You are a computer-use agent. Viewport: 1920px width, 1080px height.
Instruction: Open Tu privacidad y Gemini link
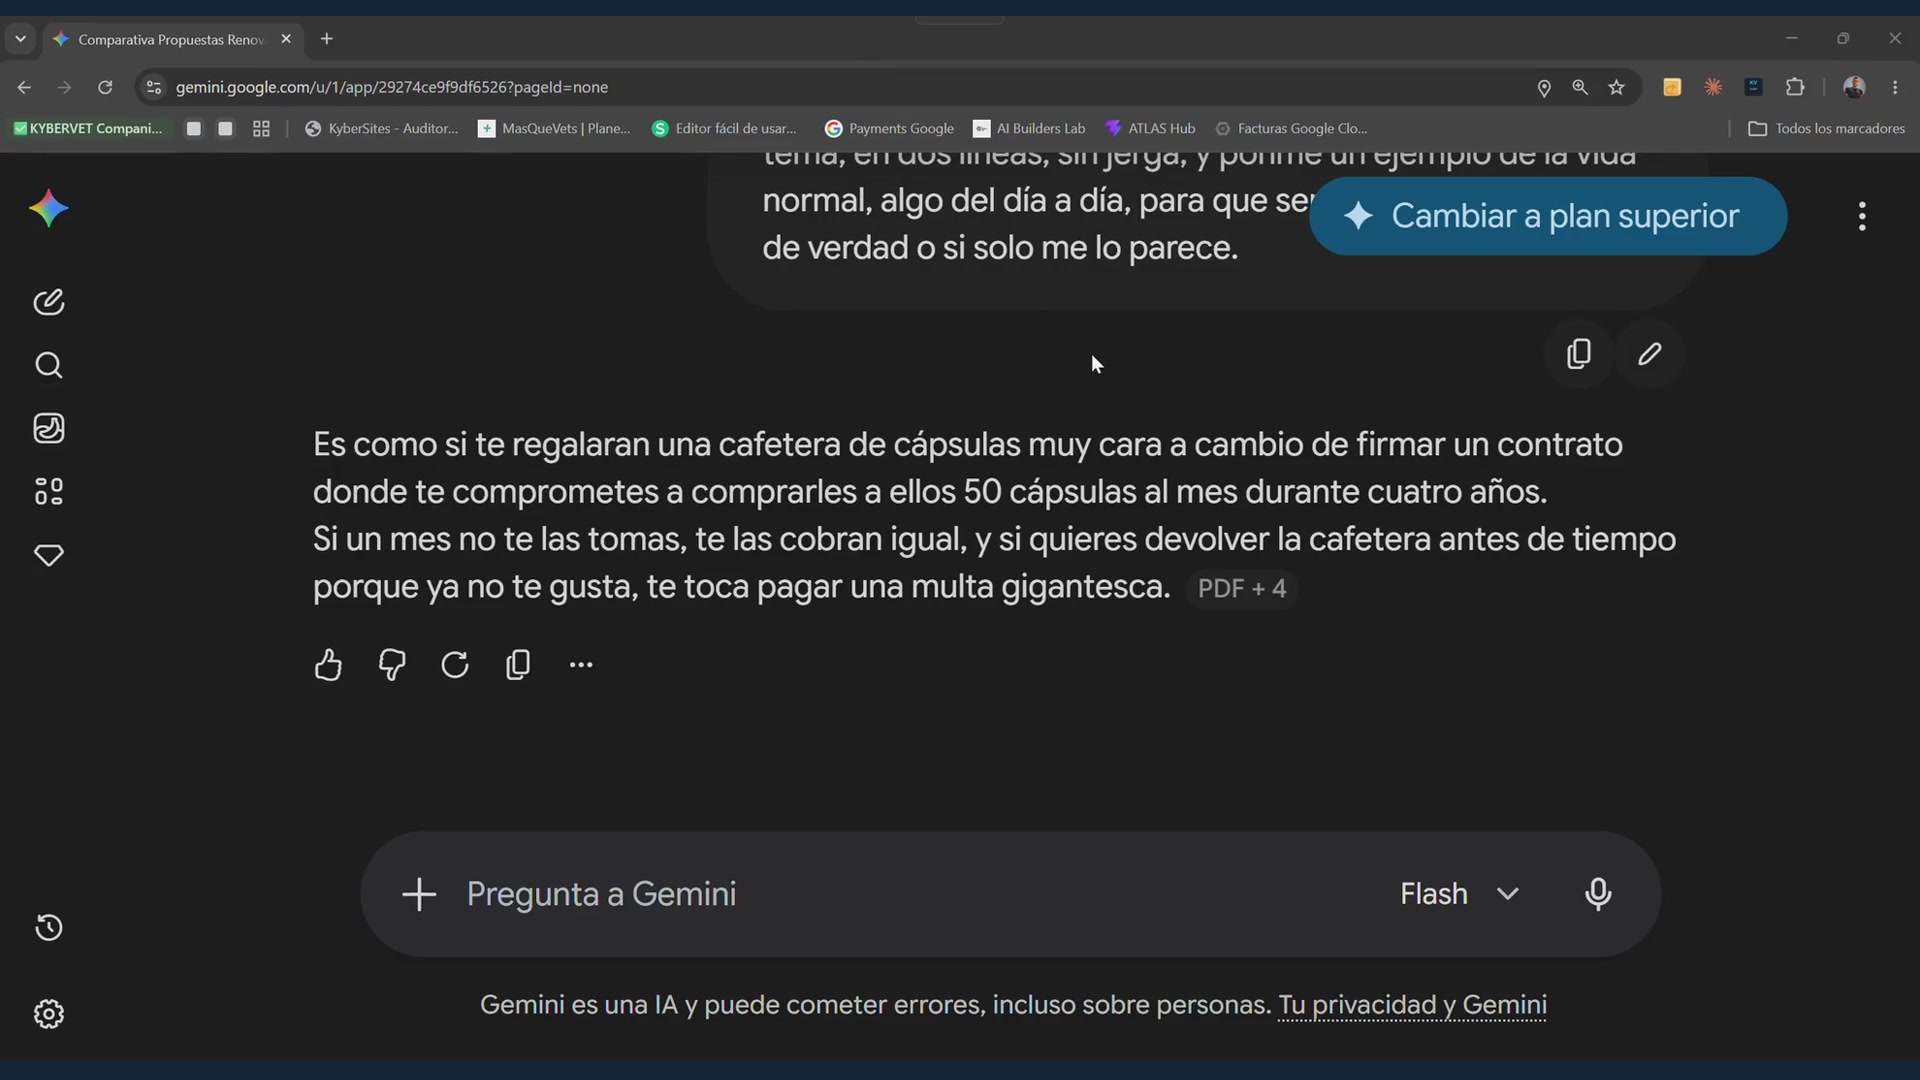pos(1412,1005)
